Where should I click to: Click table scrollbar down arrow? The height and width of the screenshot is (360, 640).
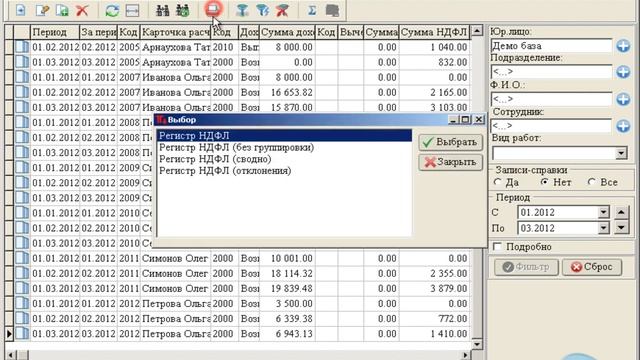click(477, 344)
